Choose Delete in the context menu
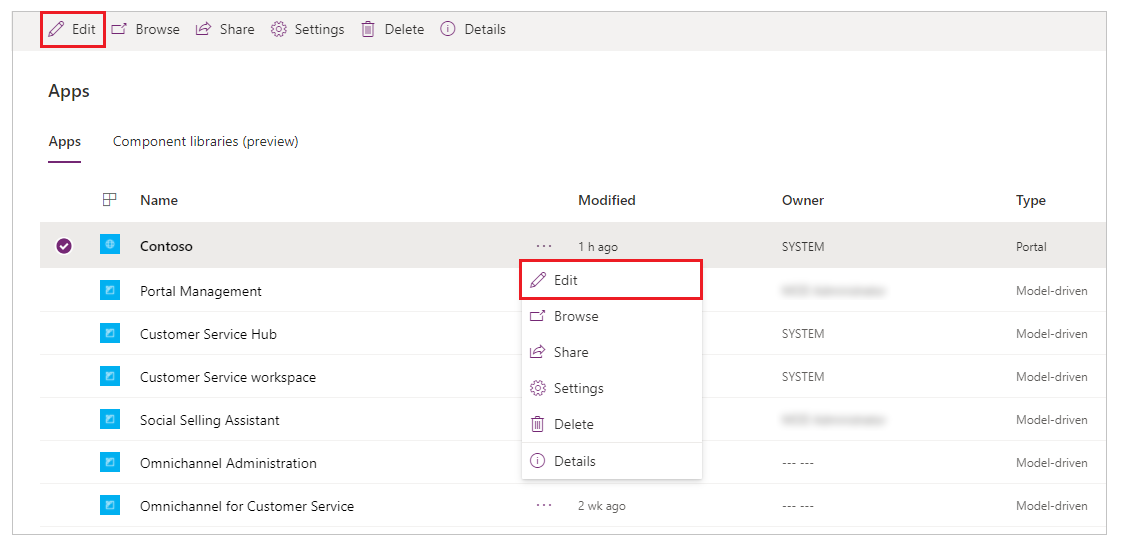This screenshot has width=1121, height=550. click(611, 425)
